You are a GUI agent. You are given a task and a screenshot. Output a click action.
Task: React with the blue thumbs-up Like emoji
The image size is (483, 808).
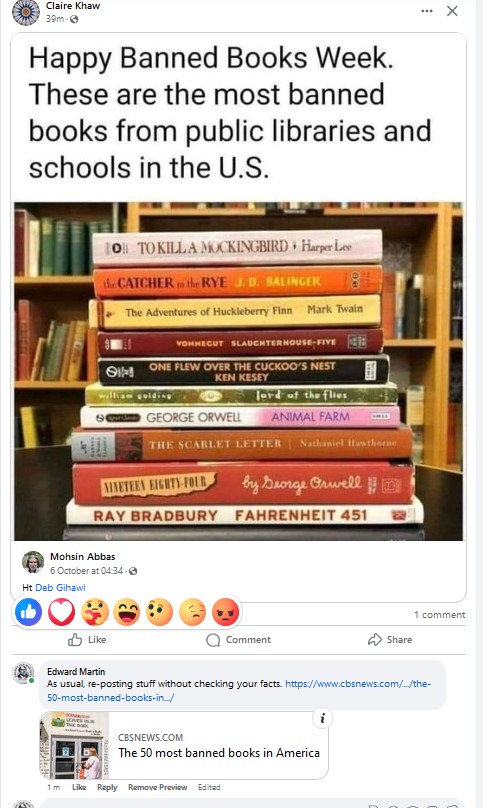pyautogui.click(x=29, y=612)
